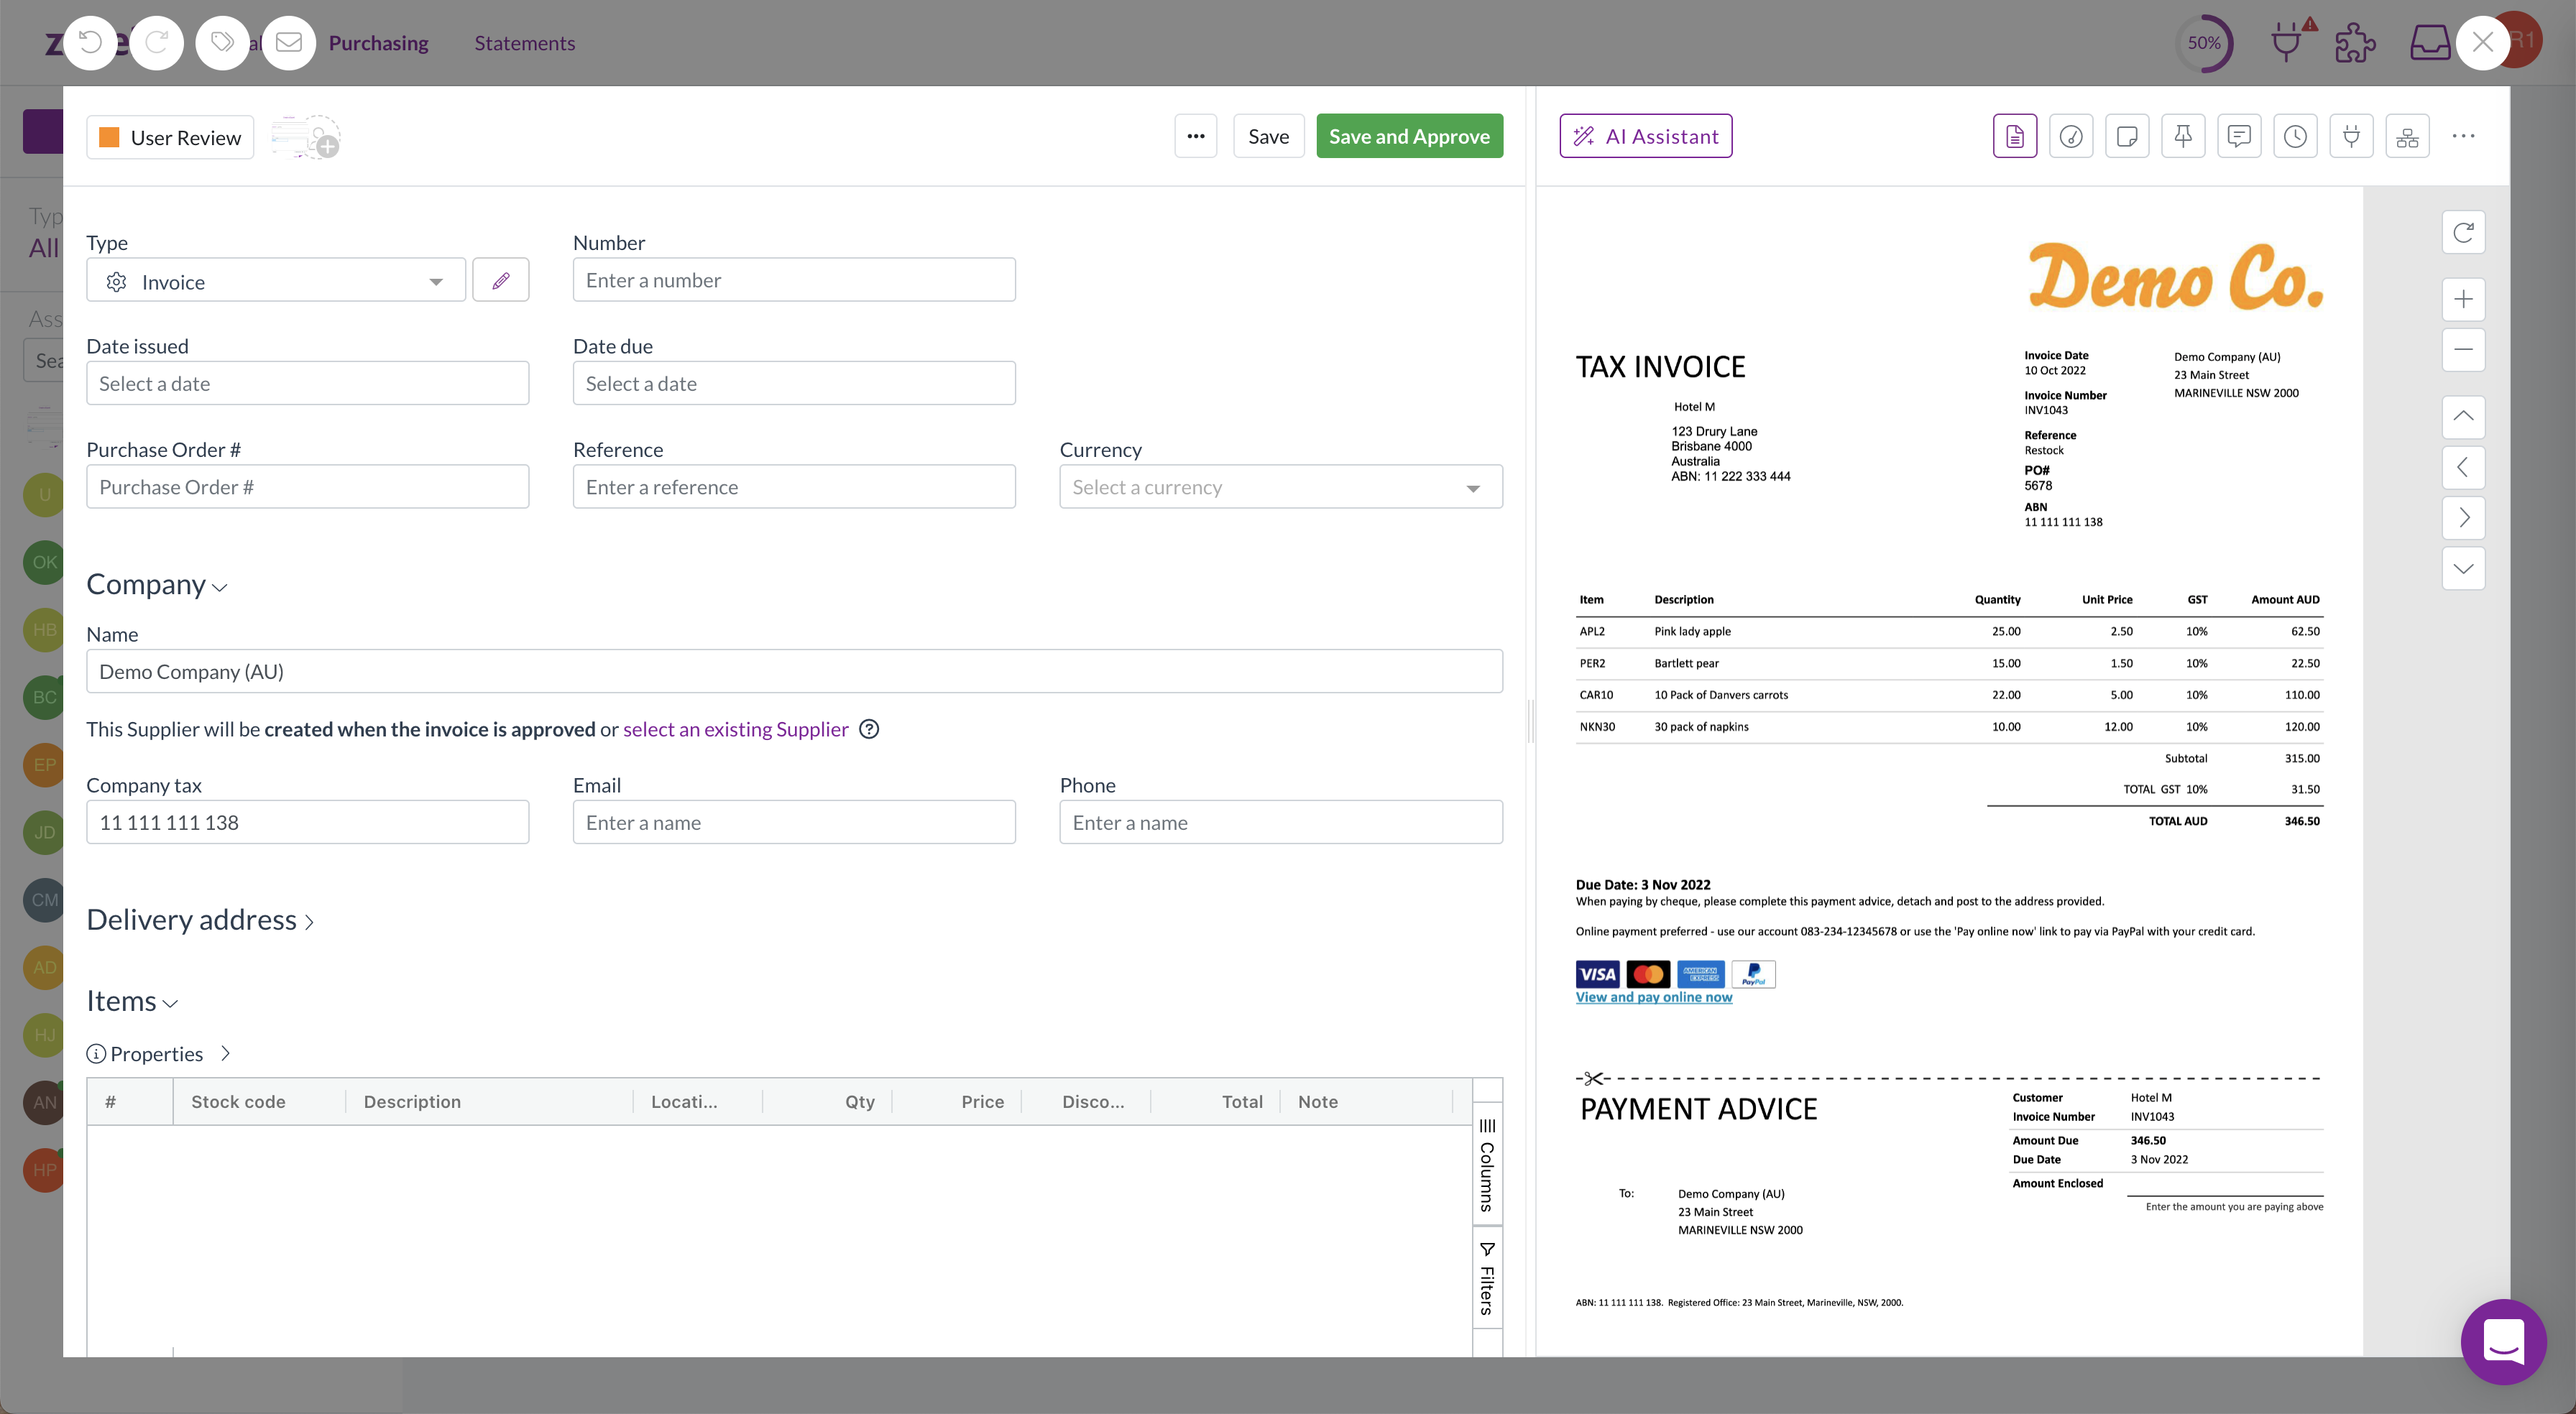The image size is (2576, 1414).
Task: Open the Type Invoice dropdown
Action: [x=276, y=281]
